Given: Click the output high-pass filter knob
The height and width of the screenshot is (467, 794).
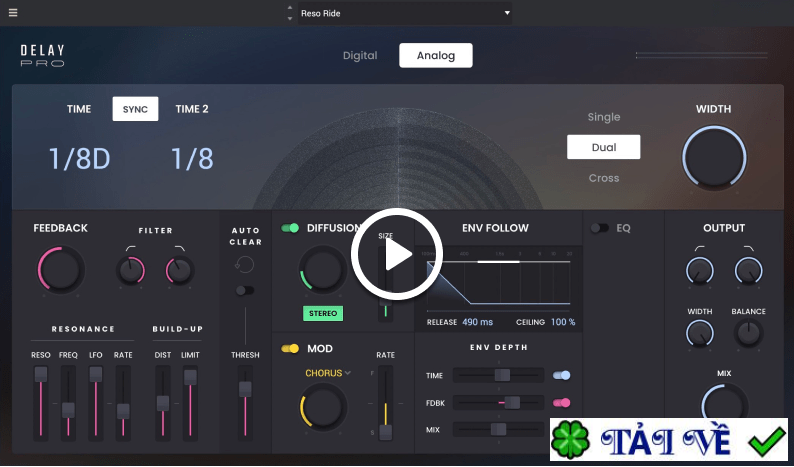Looking at the screenshot, I should tap(700, 270).
